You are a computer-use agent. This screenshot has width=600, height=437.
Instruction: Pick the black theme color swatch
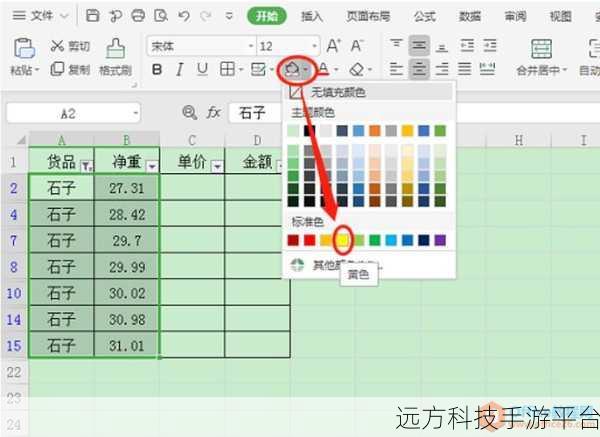[x=310, y=131]
